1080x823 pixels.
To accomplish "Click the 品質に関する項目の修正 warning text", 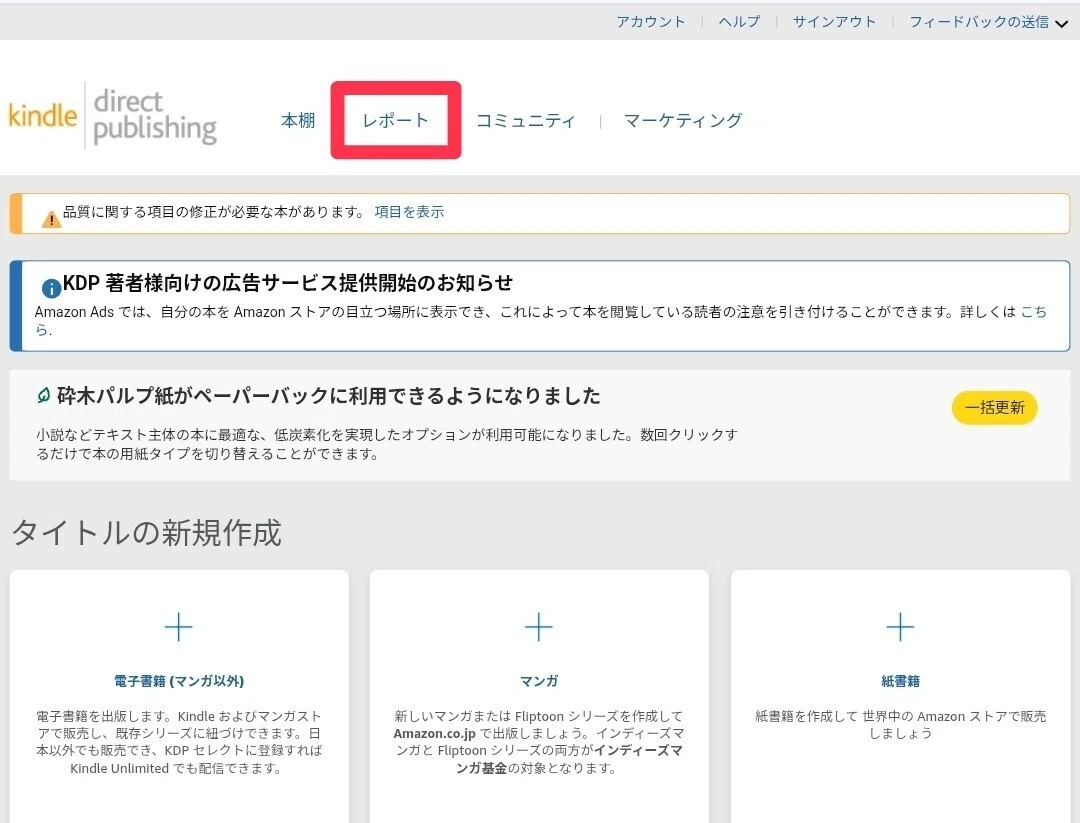I will 214,211.
